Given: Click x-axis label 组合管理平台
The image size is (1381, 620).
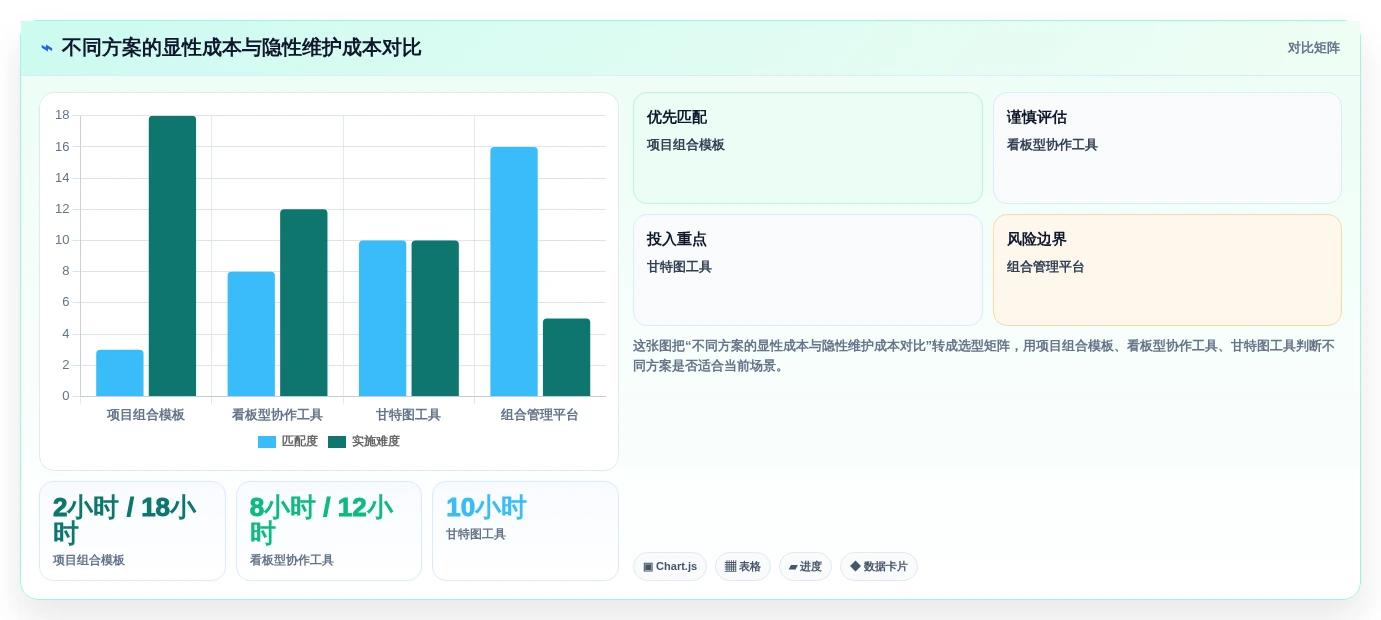Looking at the screenshot, I should pyautogui.click(x=540, y=415).
